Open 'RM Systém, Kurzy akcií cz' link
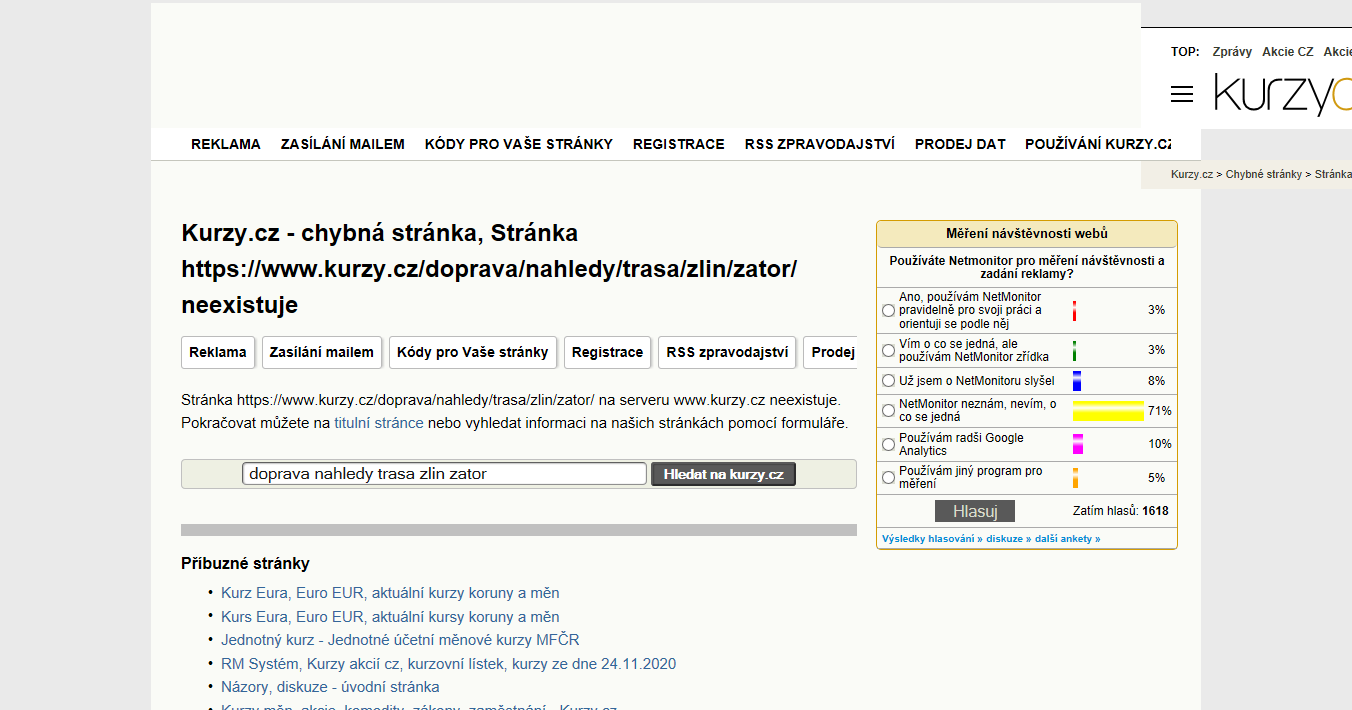This screenshot has width=1352, height=710. (449, 664)
